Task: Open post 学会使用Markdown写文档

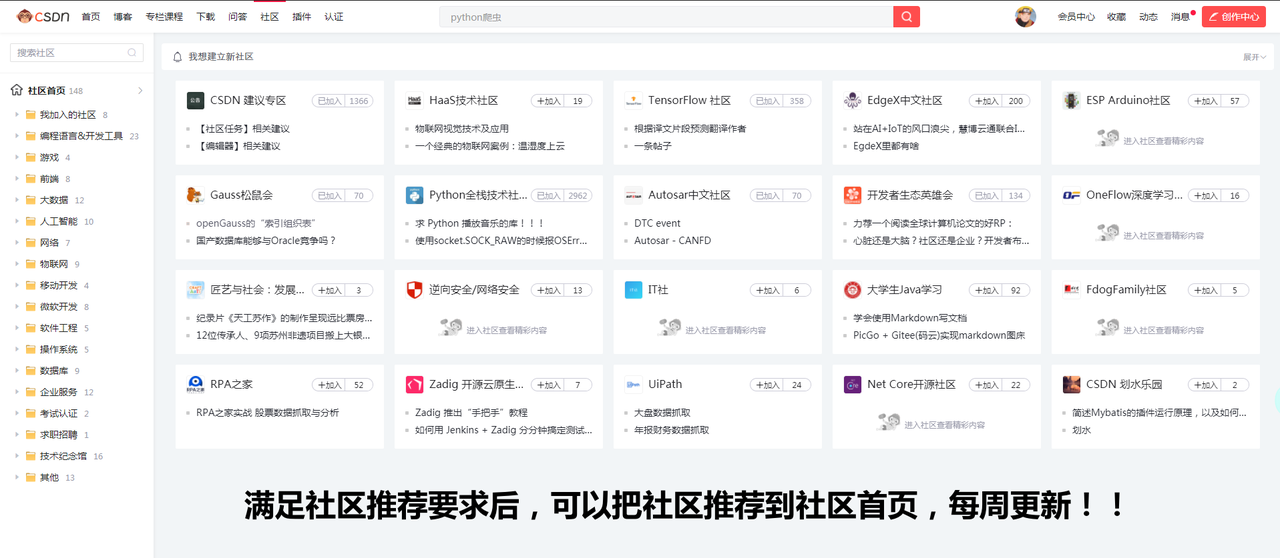Action: (x=910, y=318)
